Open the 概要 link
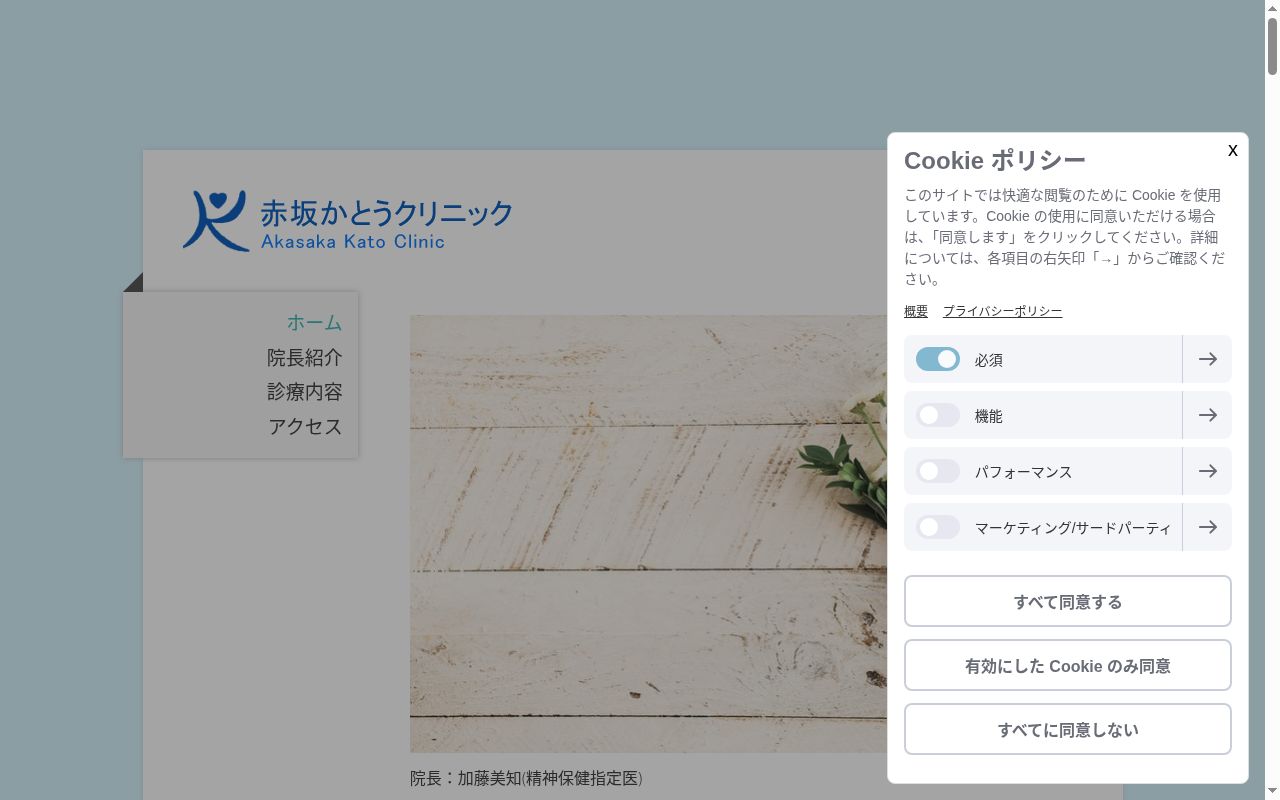This screenshot has width=1280, height=800. pos(916,311)
